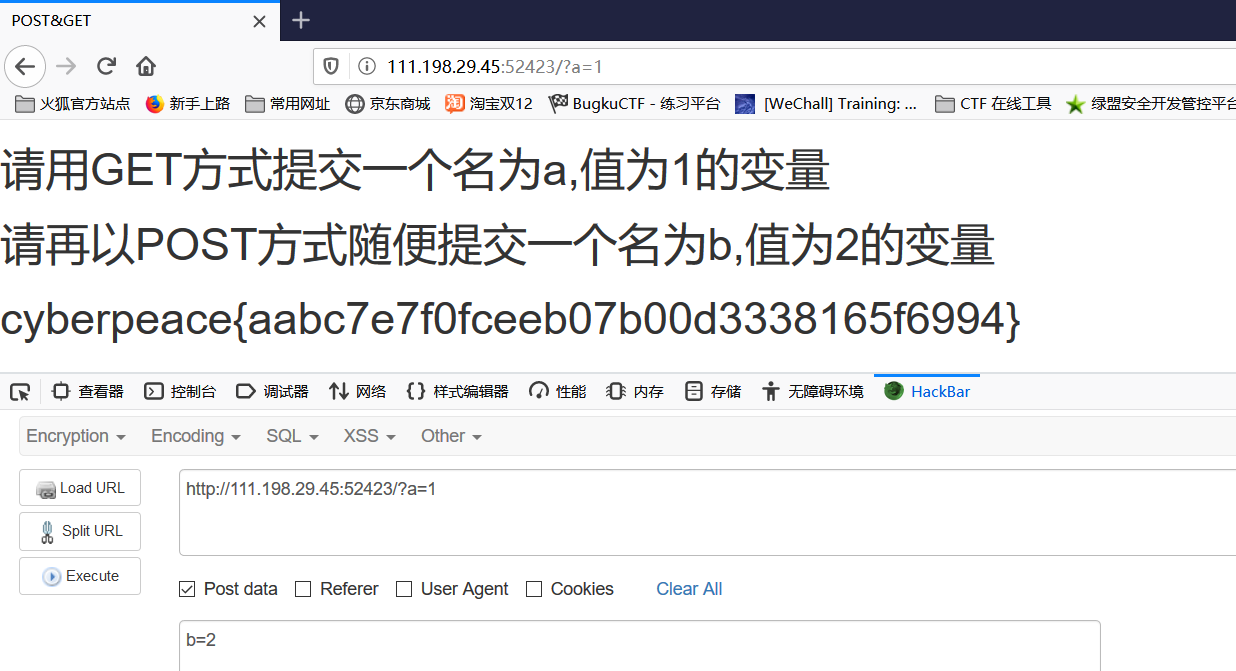1236x671 pixels.
Task: Click the browser address bar
Action: pyautogui.click(x=775, y=67)
